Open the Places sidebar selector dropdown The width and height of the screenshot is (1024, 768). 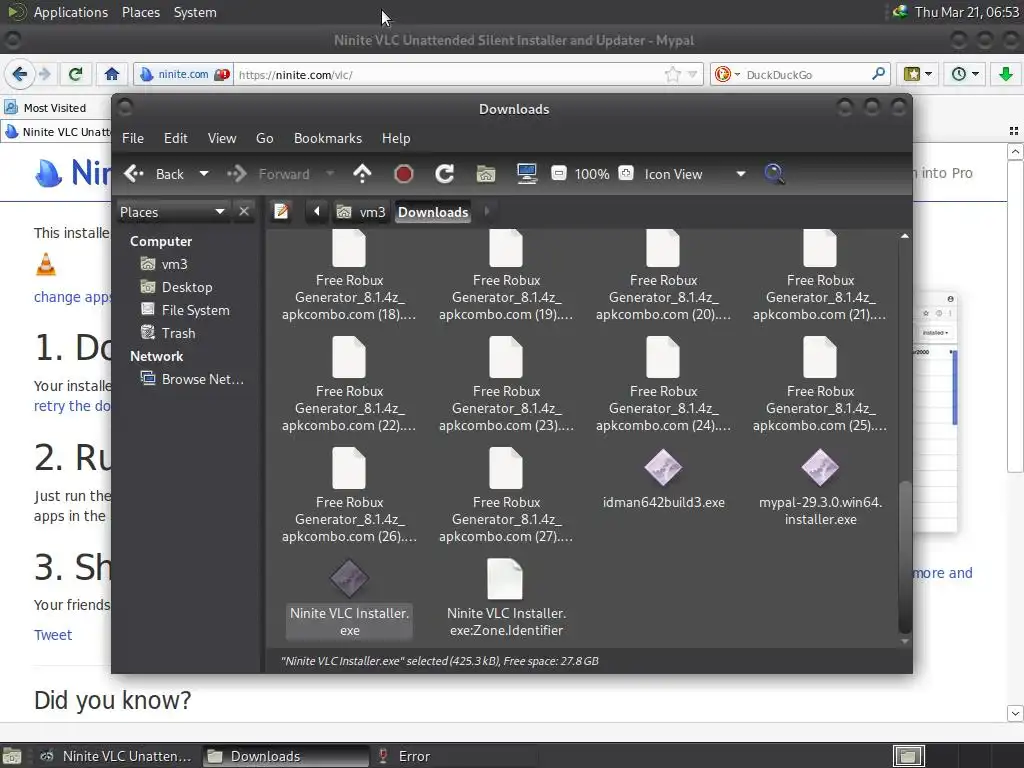click(173, 212)
